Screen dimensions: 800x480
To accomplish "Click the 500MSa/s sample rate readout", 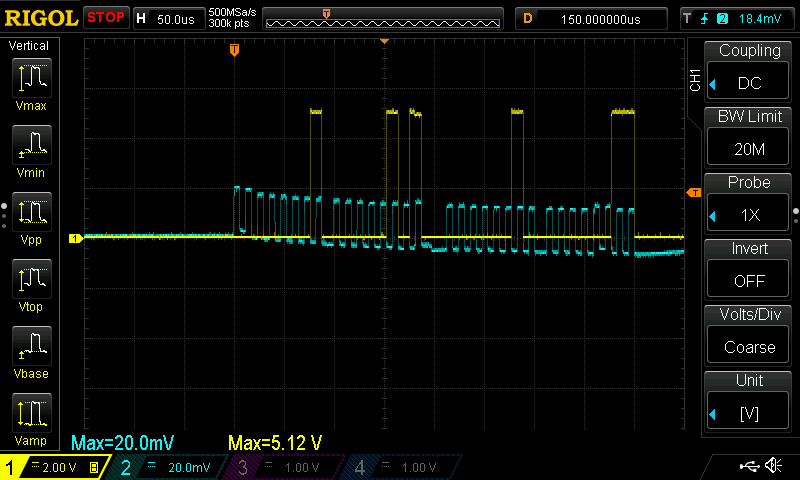I will (232, 12).
